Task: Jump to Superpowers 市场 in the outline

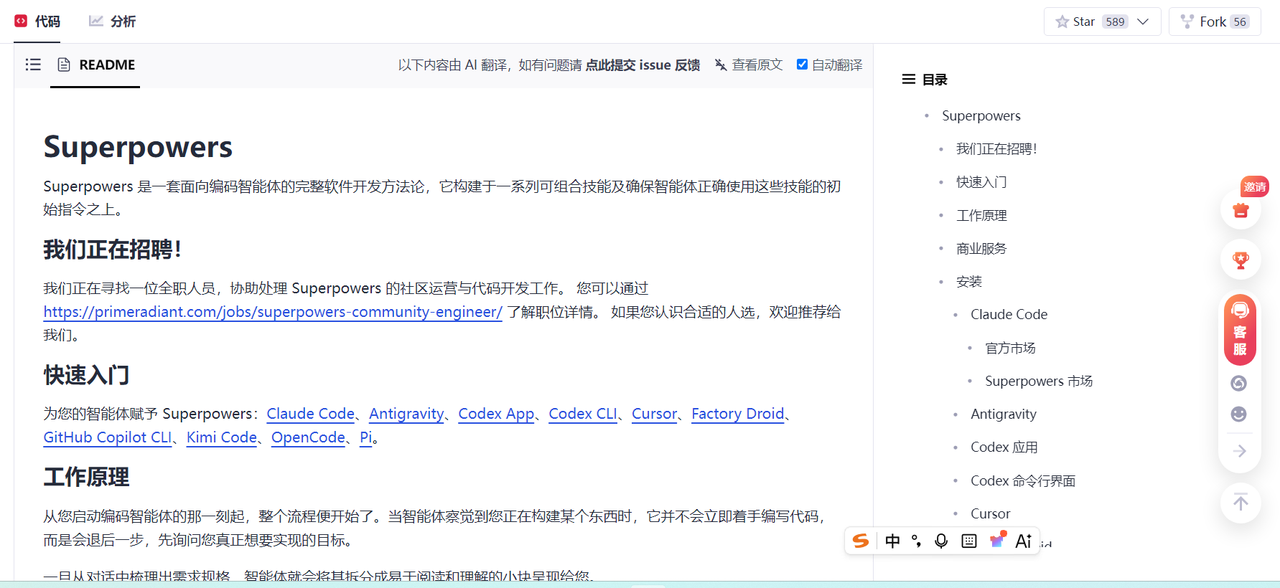Action: coord(1039,381)
